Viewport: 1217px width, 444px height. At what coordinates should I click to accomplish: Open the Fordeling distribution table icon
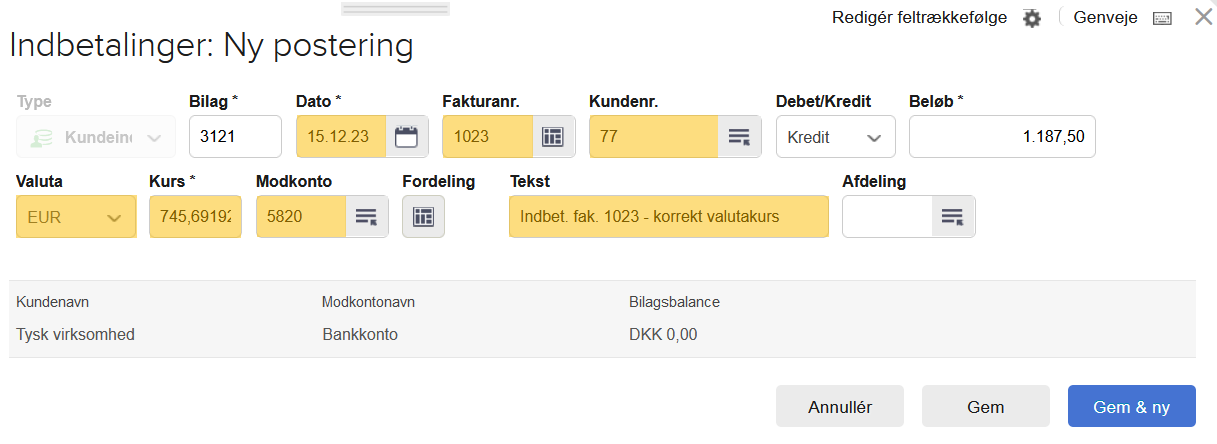[x=423, y=216]
